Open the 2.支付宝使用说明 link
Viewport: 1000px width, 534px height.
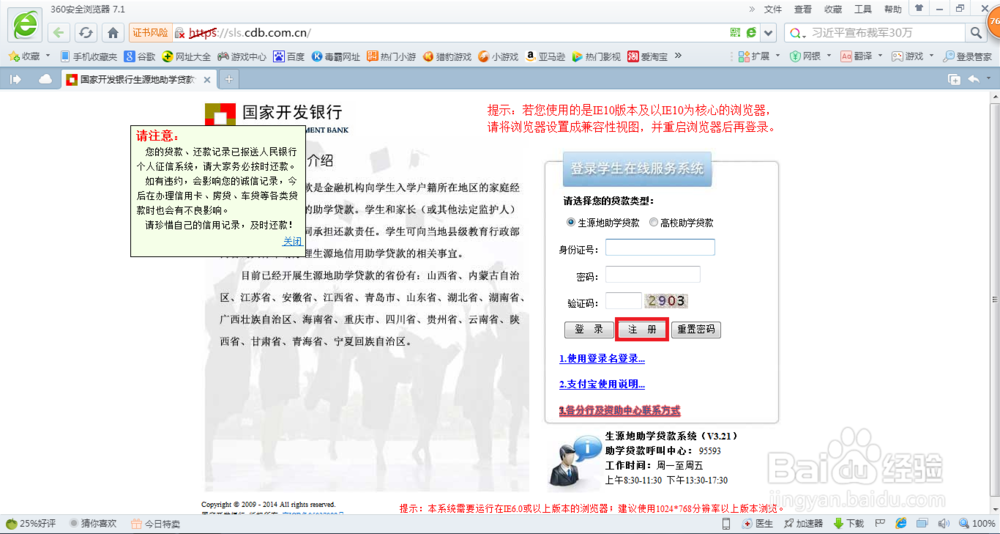tap(602, 384)
